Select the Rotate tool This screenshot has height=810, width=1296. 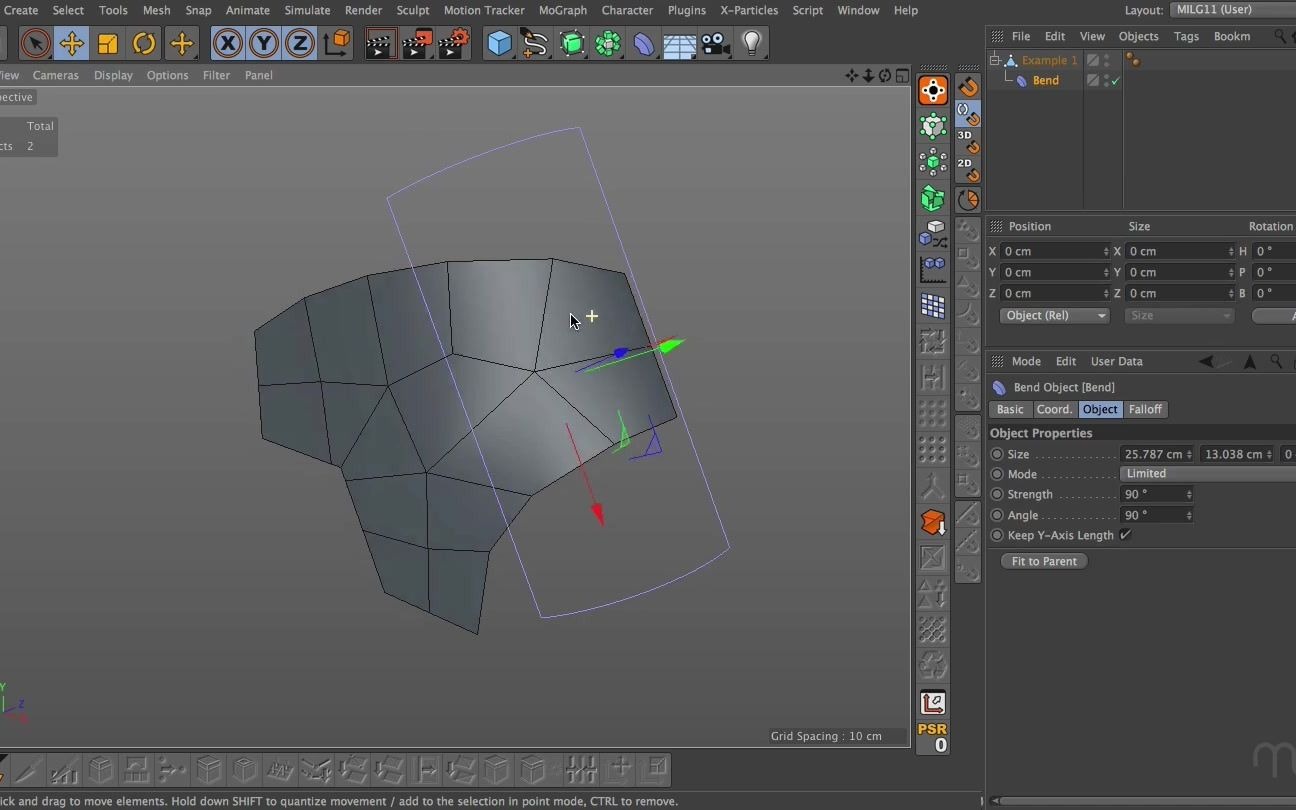143,43
